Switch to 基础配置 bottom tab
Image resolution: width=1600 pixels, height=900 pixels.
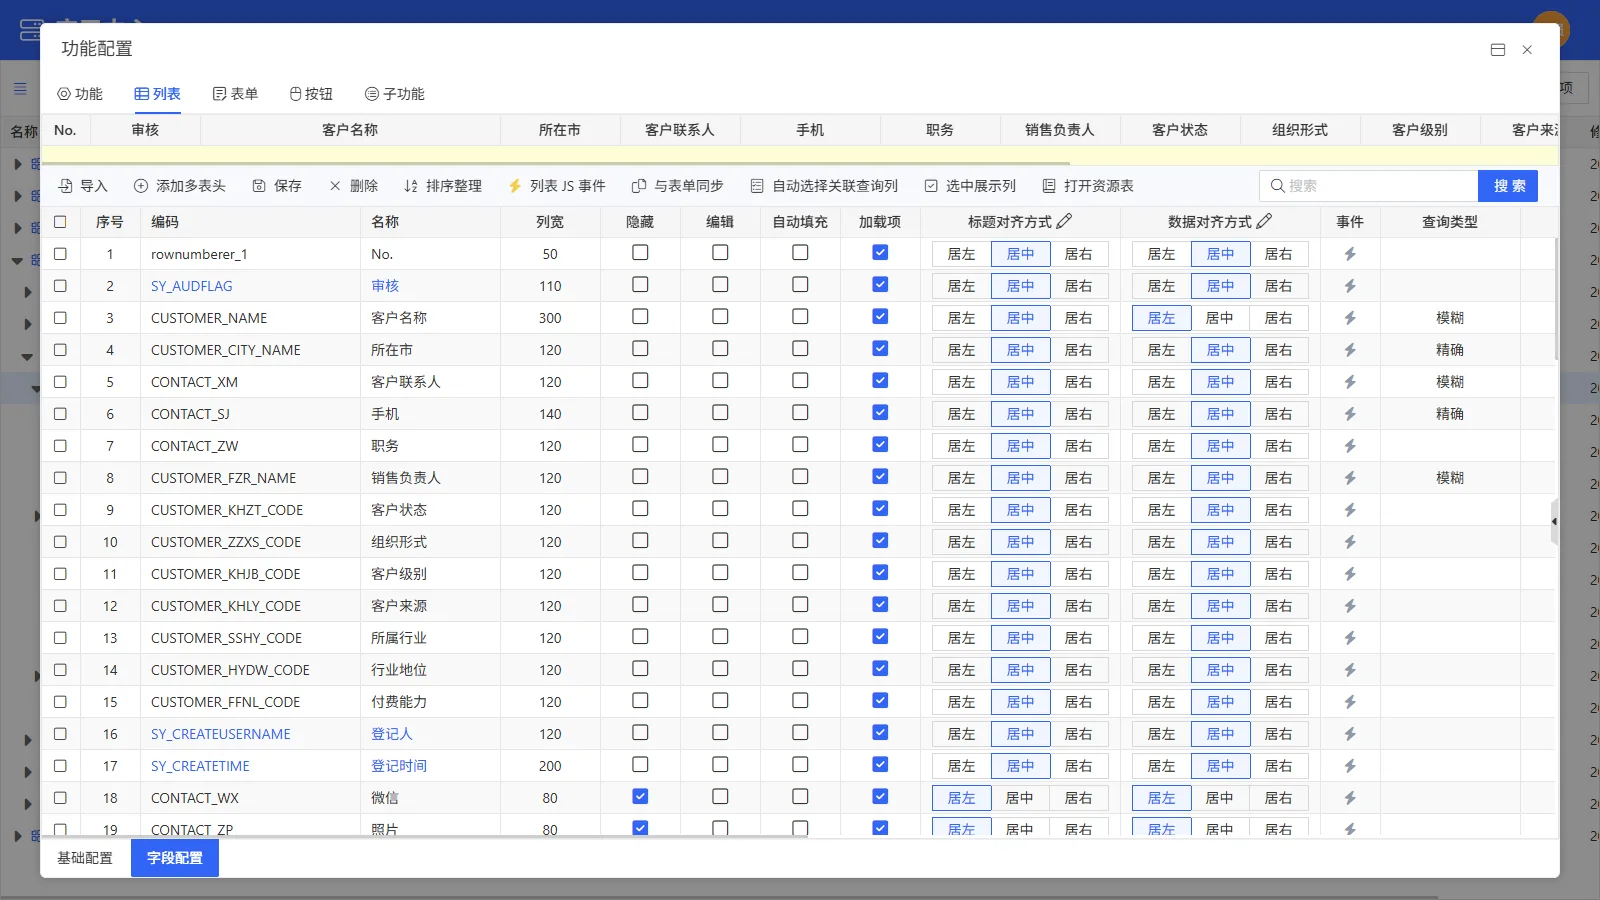(x=85, y=858)
